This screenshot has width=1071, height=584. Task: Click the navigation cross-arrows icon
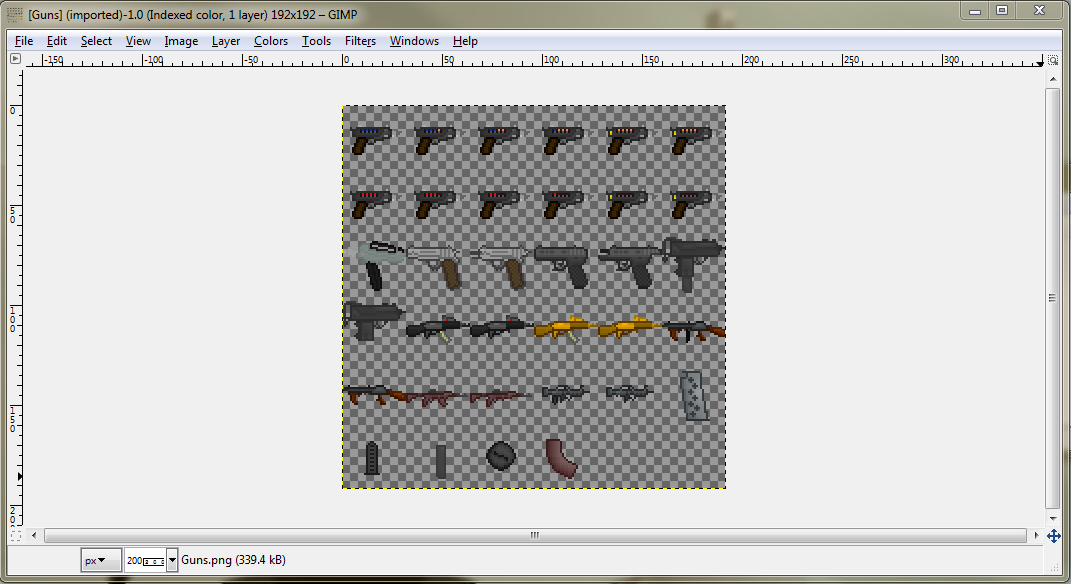1052,536
